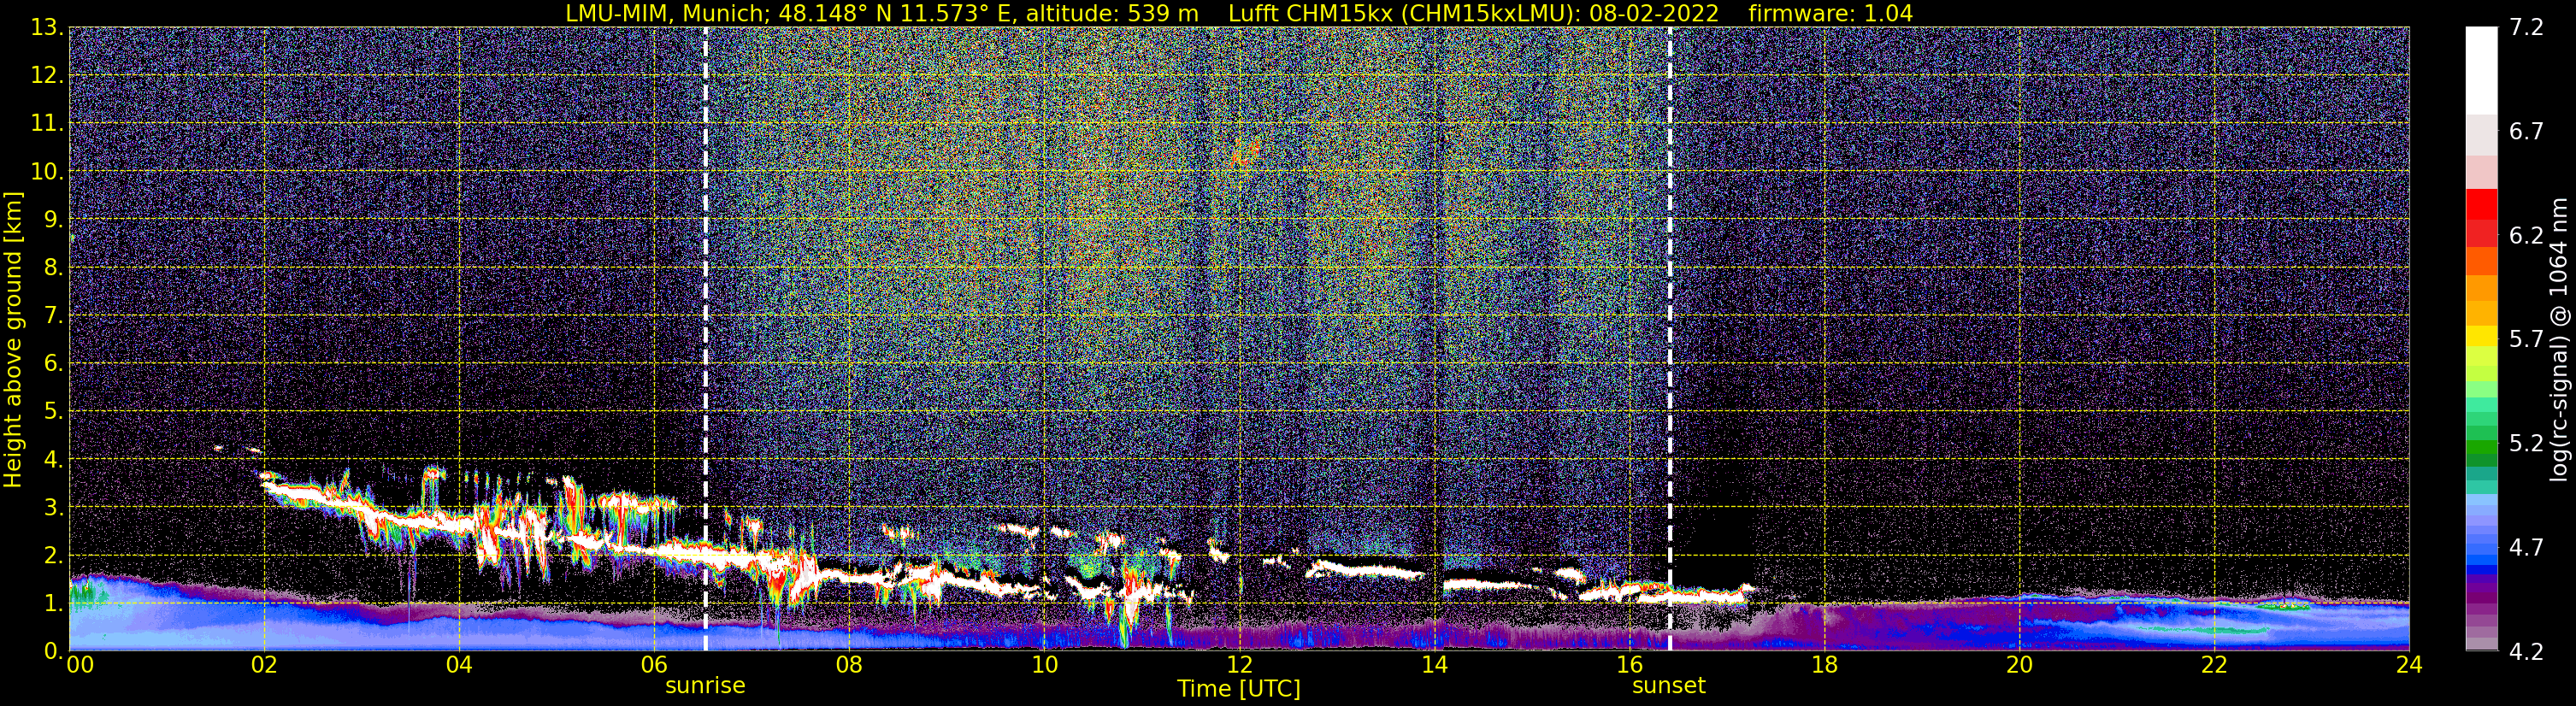Click the colorbar value '4.2'
Image resolution: width=2576 pixels, height=706 pixels.
2526,652
